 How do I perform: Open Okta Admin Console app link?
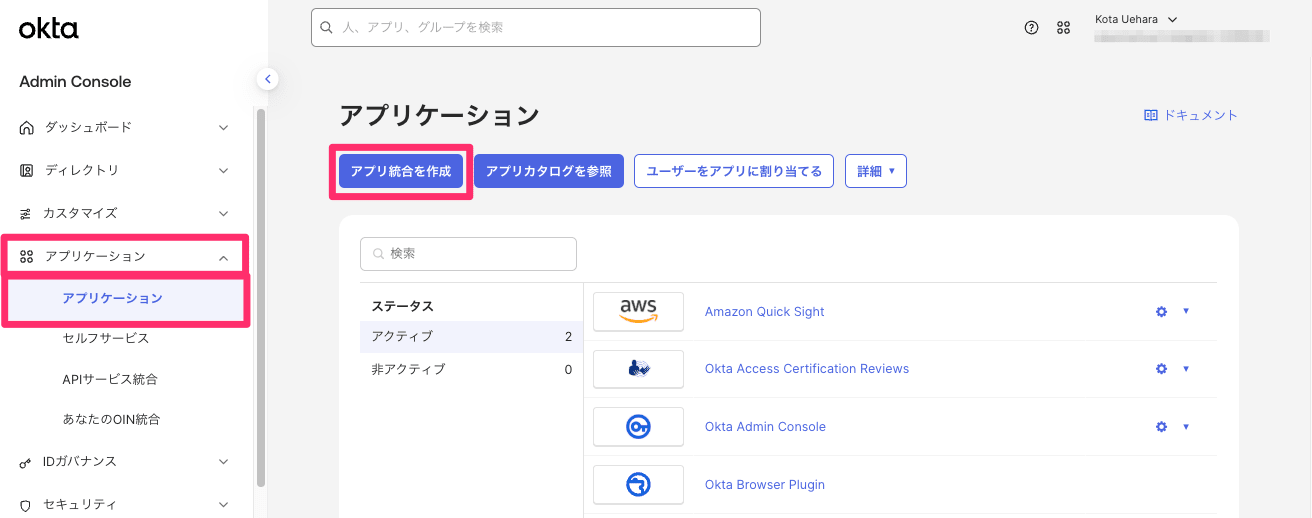tap(765, 426)
